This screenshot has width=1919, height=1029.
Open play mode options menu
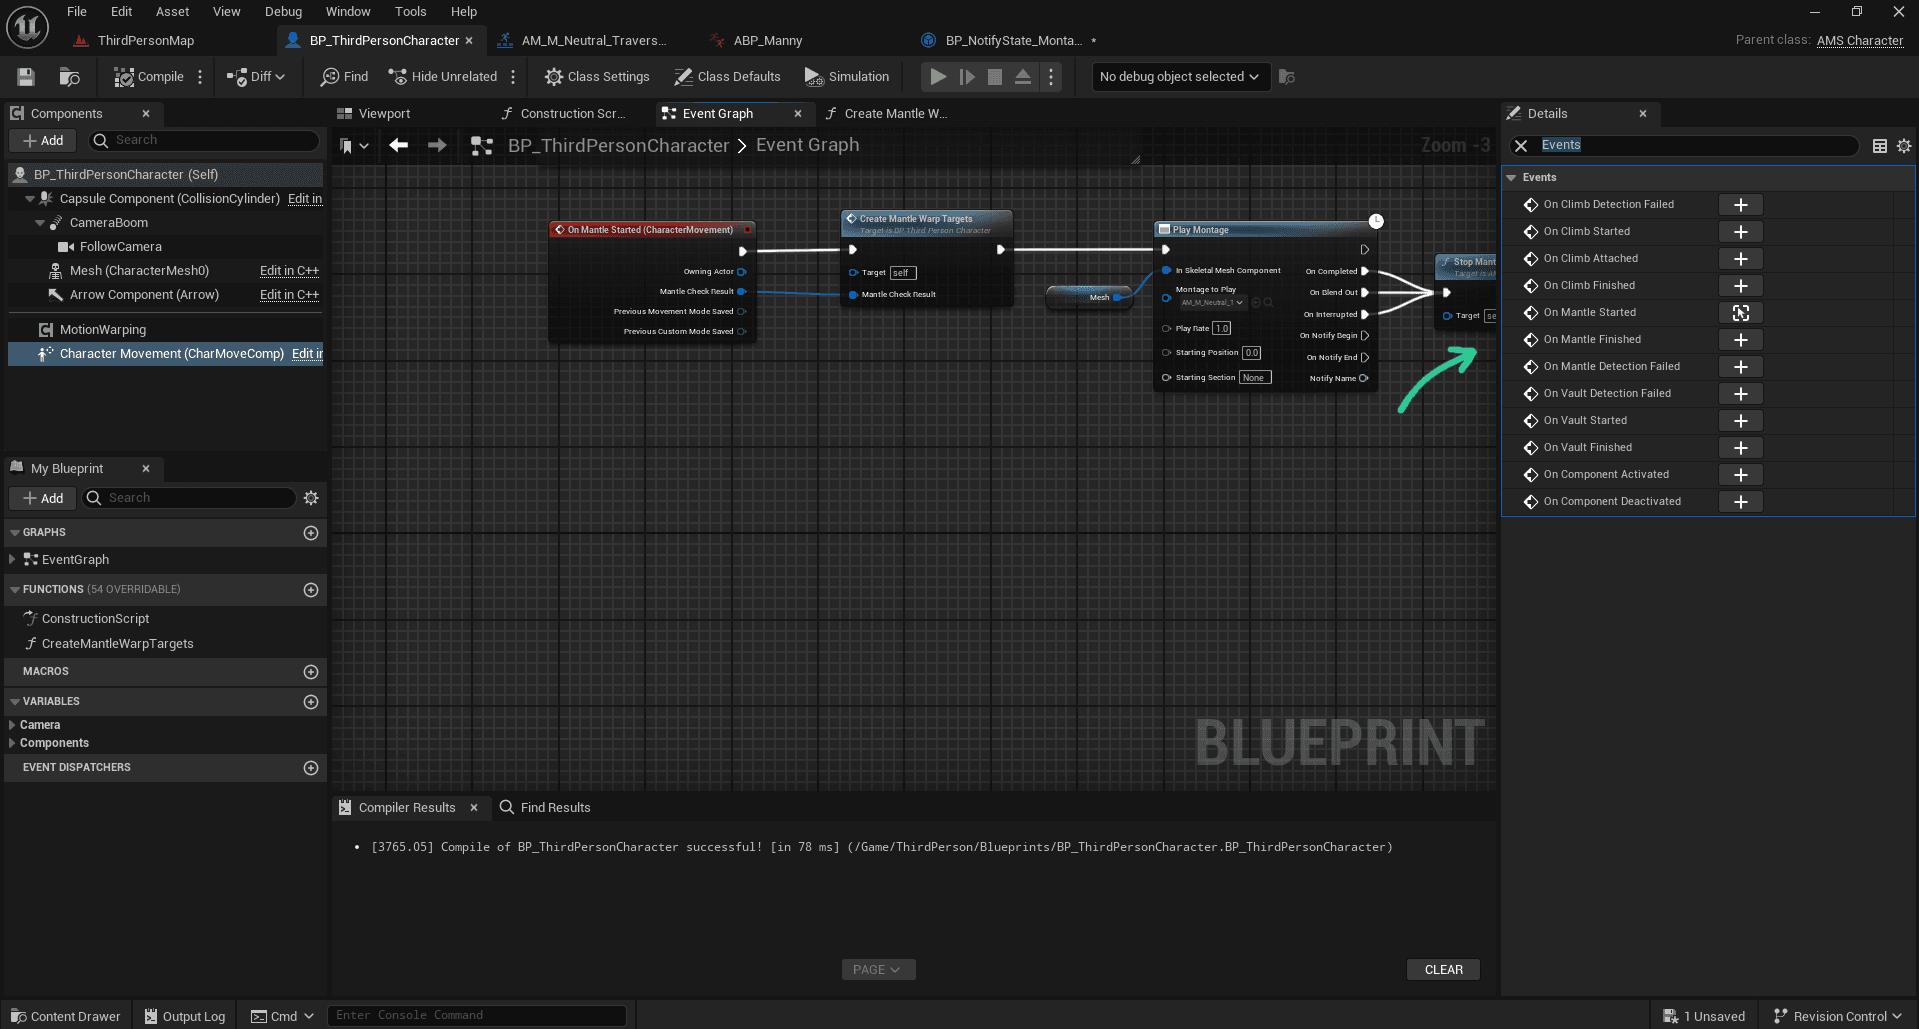pyautogui.click(x=1050, y=77)
